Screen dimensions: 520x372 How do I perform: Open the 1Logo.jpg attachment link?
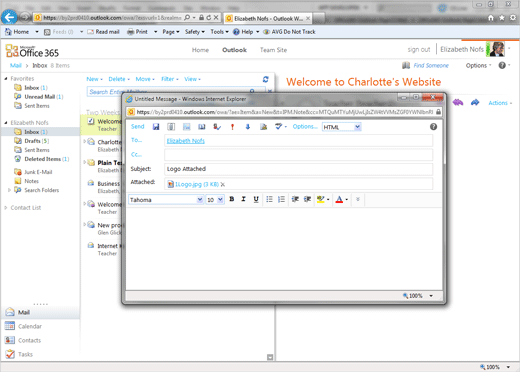[197, 184]
